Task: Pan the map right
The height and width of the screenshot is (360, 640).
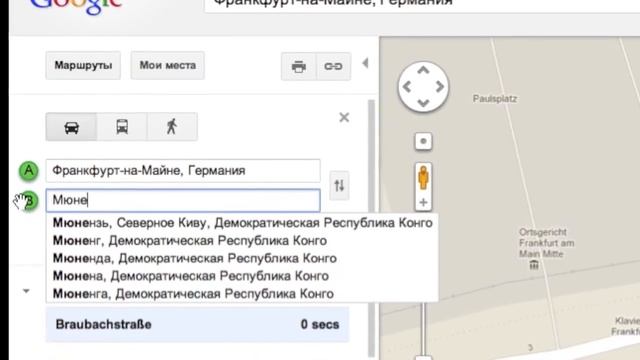Action: (x=440, y=87)
